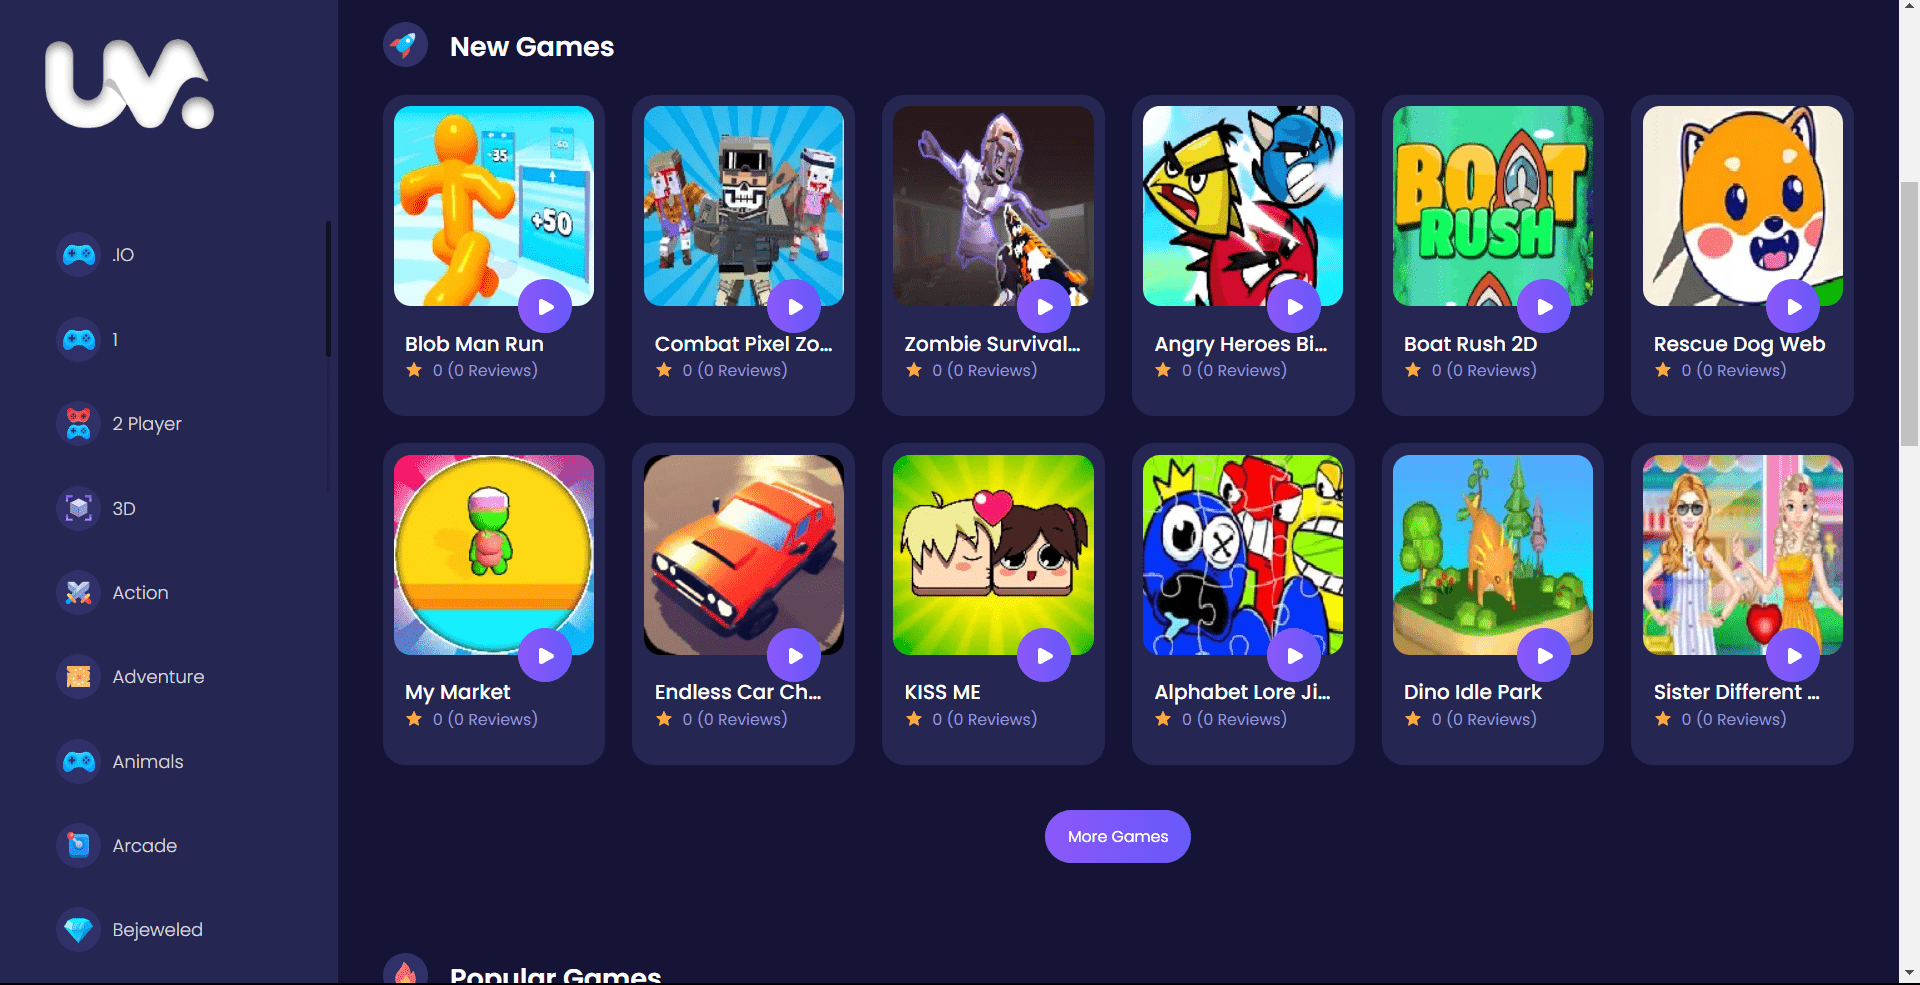Open the 3D cube category icon

click(79, 508)
